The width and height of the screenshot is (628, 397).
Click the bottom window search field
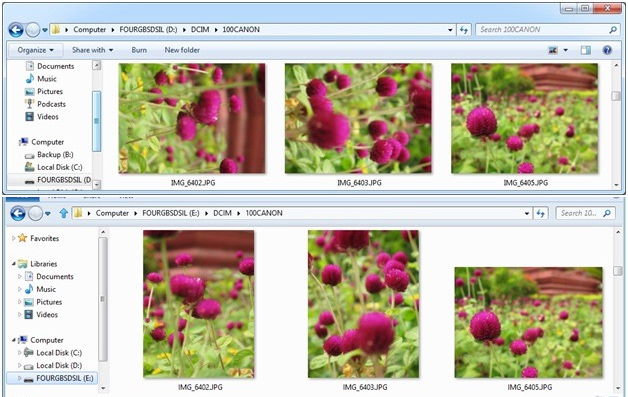[585, 213]
